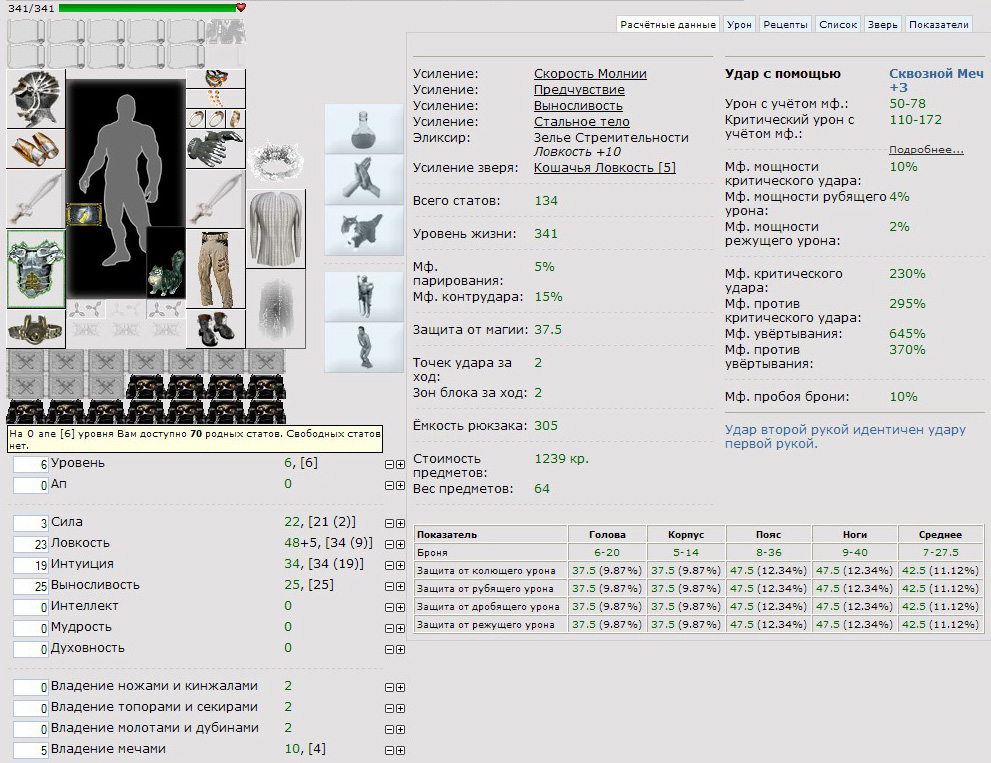Click the Подробнее... details link
Image resolution: width=991 pixels, height=763 pixels.
(x=926, y=150)
